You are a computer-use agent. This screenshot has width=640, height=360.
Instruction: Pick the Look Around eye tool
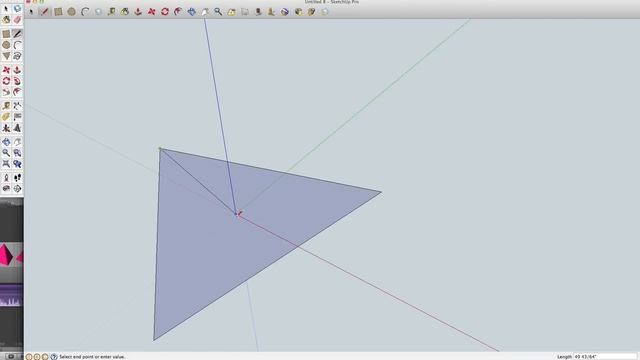pyautogui.click(x=6, y=189)
